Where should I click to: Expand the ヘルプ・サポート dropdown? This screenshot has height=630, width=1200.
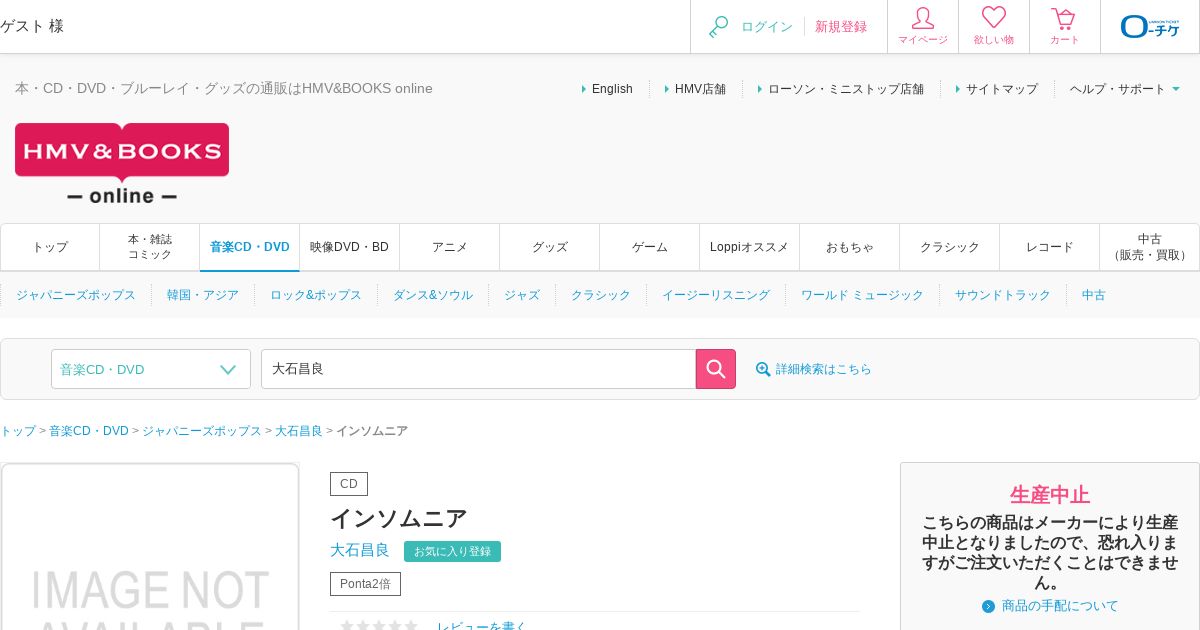[1125, 89]
